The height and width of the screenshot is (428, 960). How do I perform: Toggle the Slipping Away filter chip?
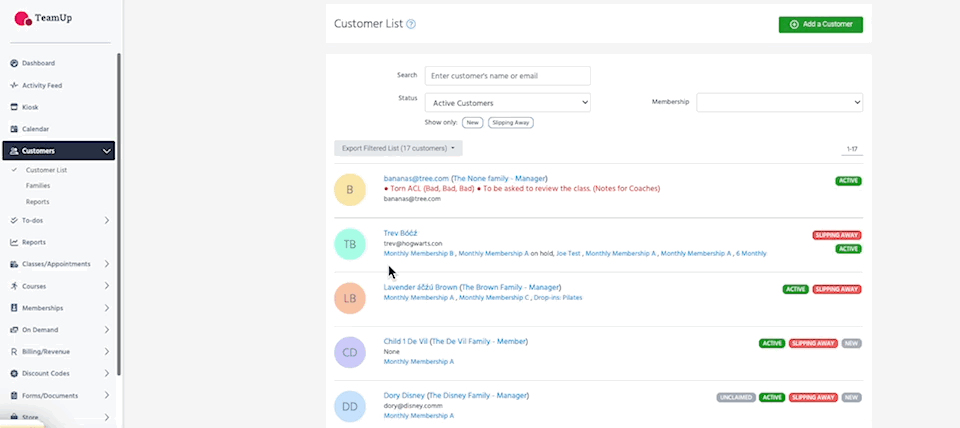[510, 122]
